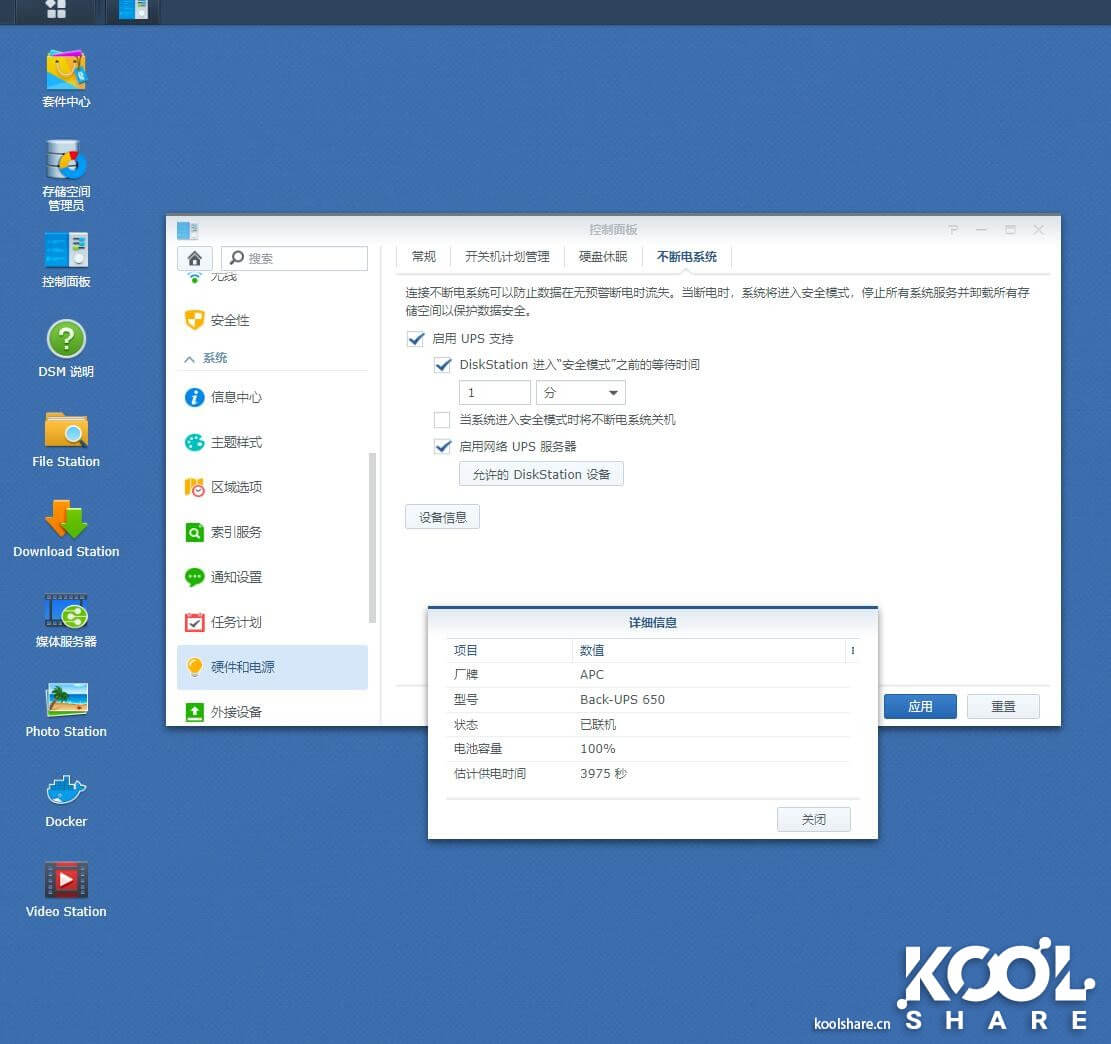This screenshot has height=1044, width=1111.
Task: Open Photo Station from the desktop
Action: 66,701
